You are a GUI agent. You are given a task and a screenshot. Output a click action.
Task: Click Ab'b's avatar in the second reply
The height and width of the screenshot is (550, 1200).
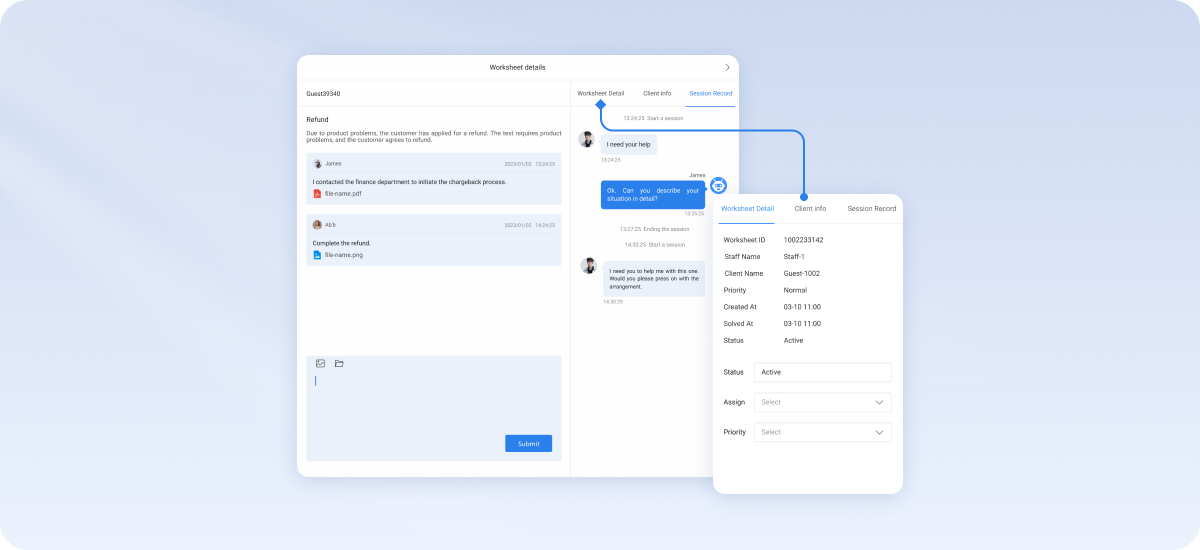[317, 225]
